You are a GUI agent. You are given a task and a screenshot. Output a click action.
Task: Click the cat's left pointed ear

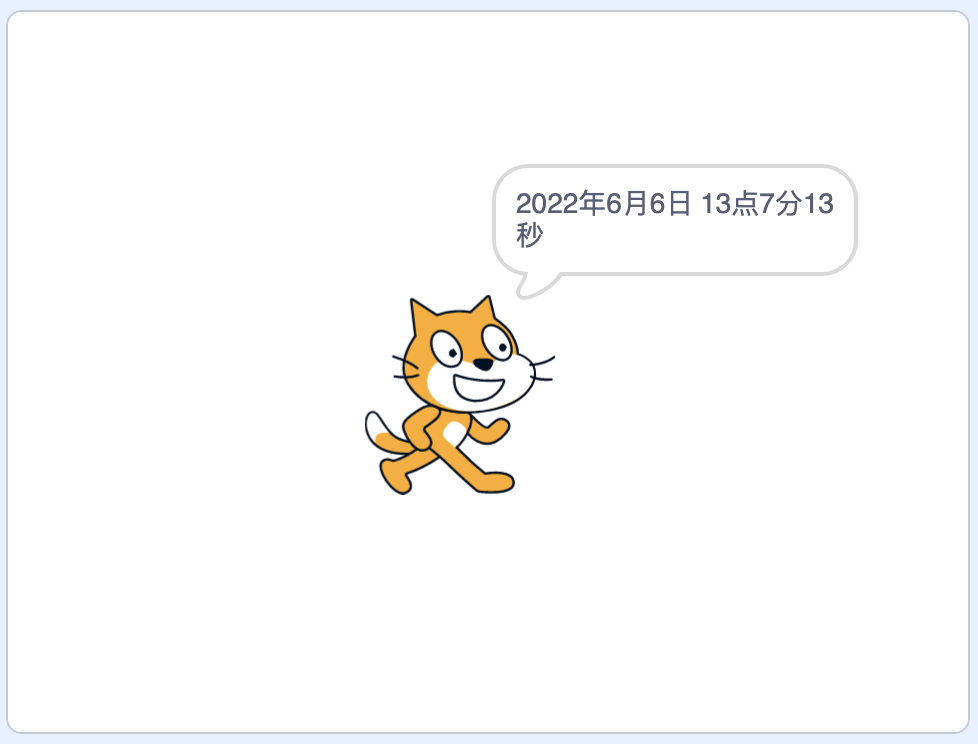421,317
